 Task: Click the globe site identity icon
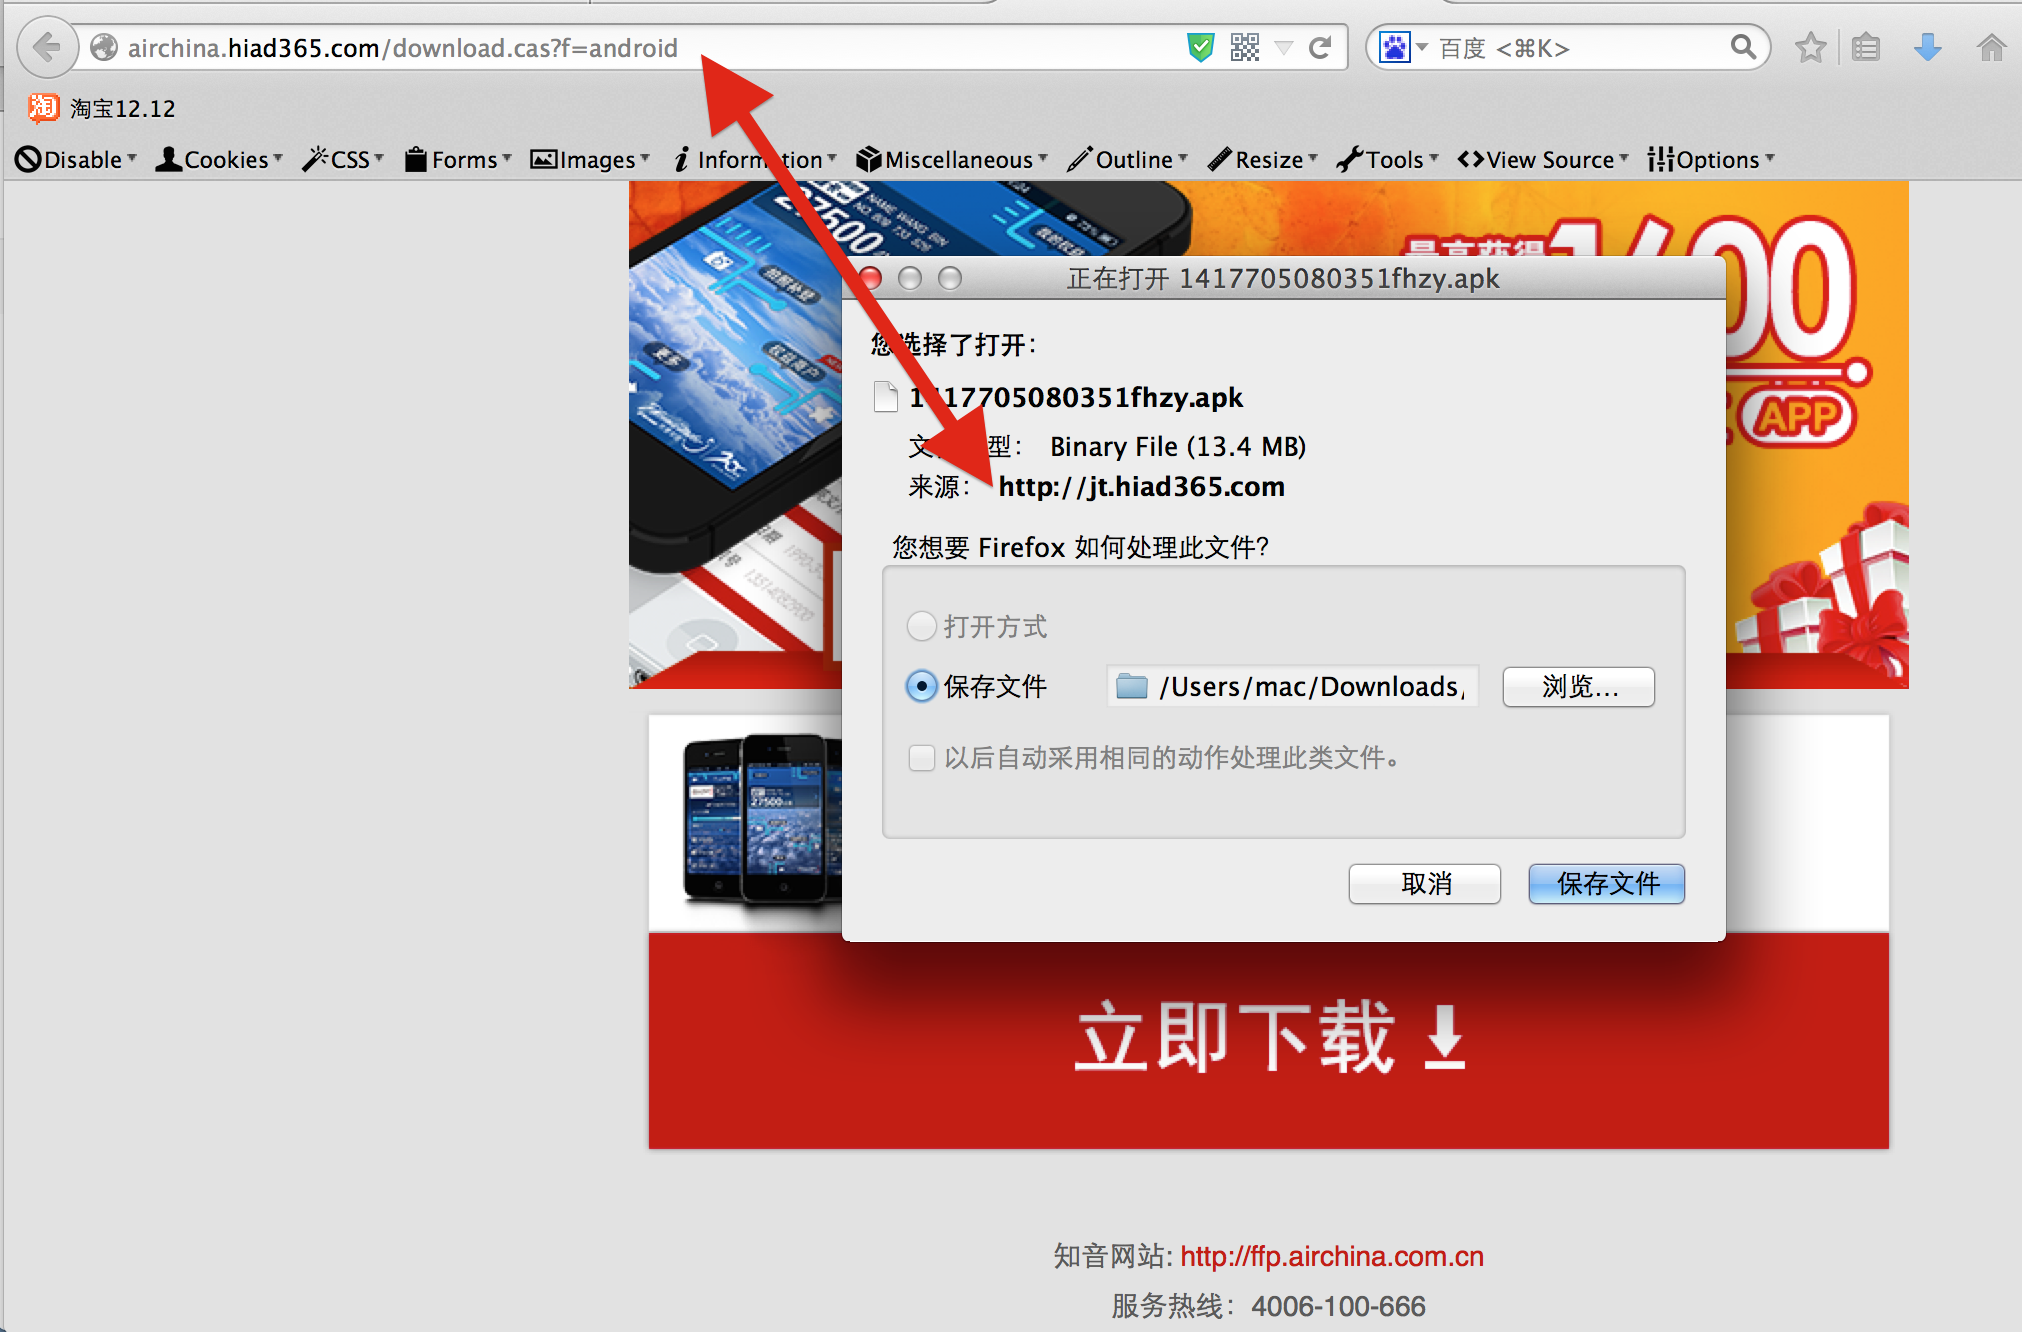pyautogui.click(x=104, y=48)
